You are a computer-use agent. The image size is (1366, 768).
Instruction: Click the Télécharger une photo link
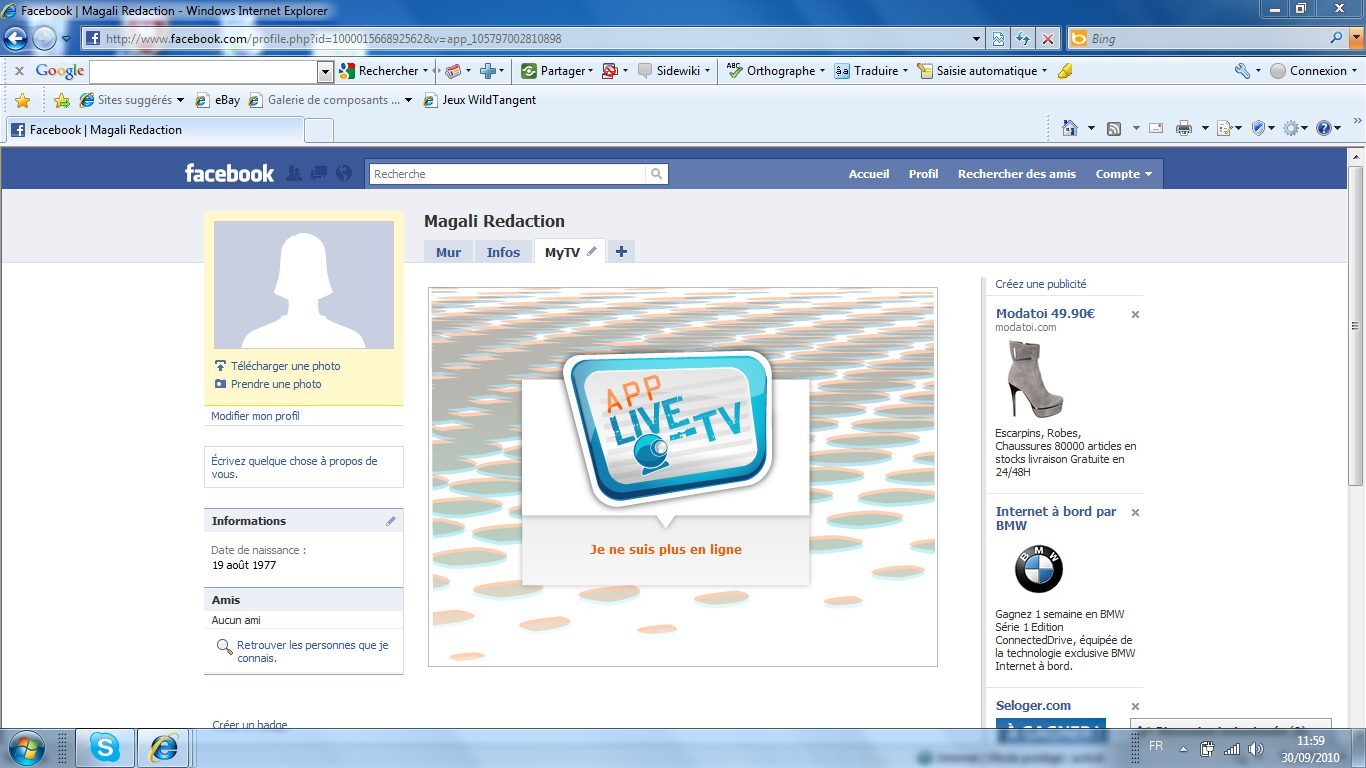coord(285,366)
